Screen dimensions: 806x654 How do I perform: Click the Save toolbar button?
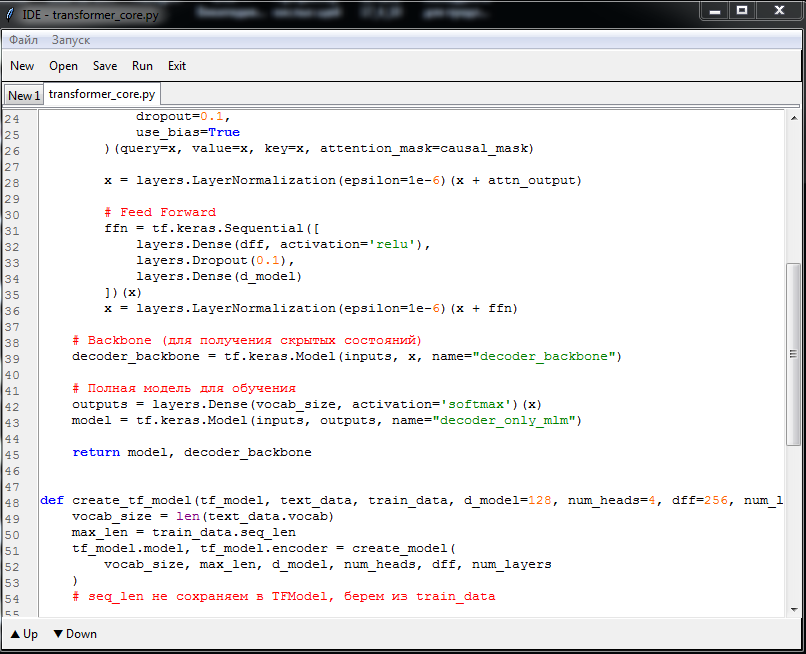(x=105, y=66)
